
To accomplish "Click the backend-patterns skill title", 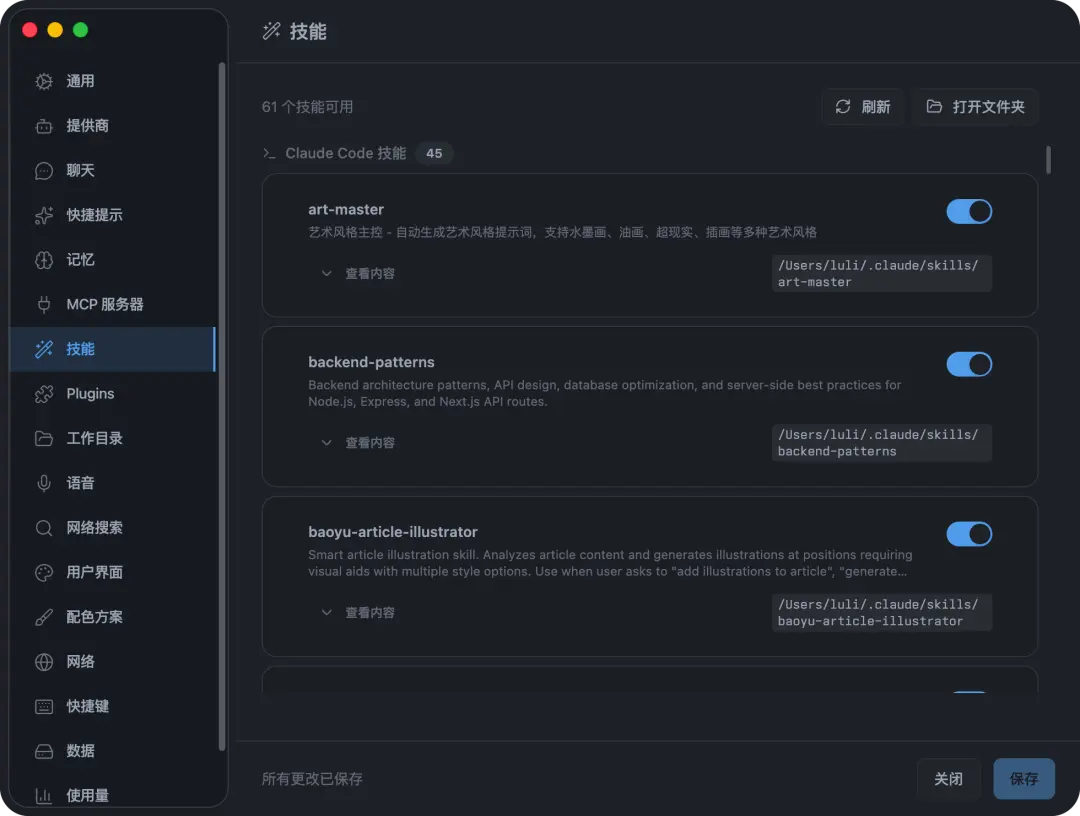I will click(371, 362).
